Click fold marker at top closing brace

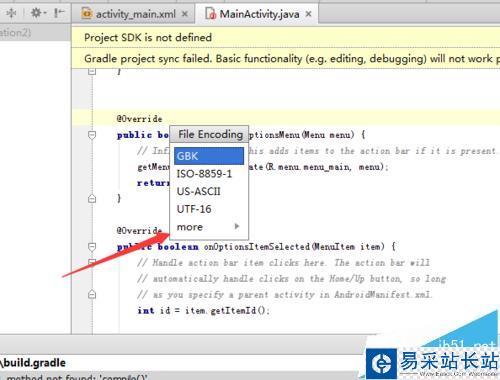[x=92, y=71]
